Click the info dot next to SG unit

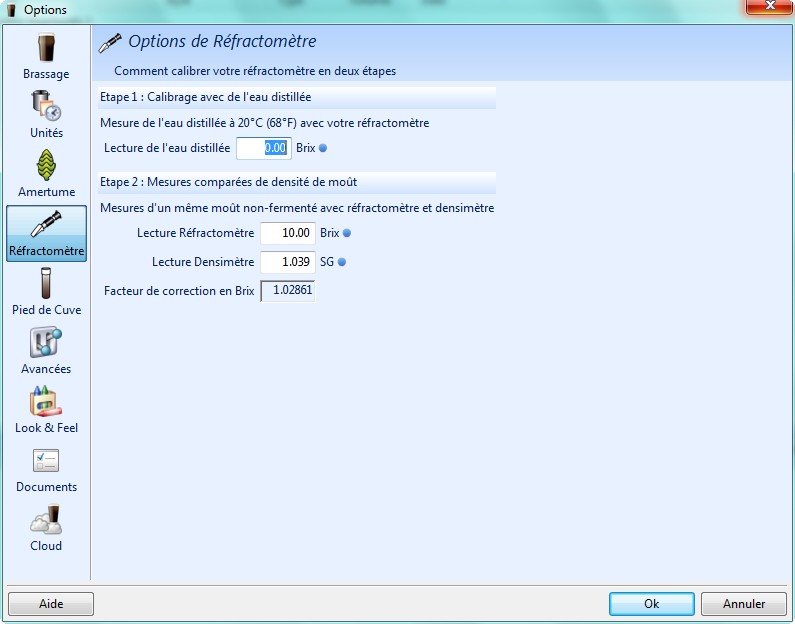coord(341,262)
